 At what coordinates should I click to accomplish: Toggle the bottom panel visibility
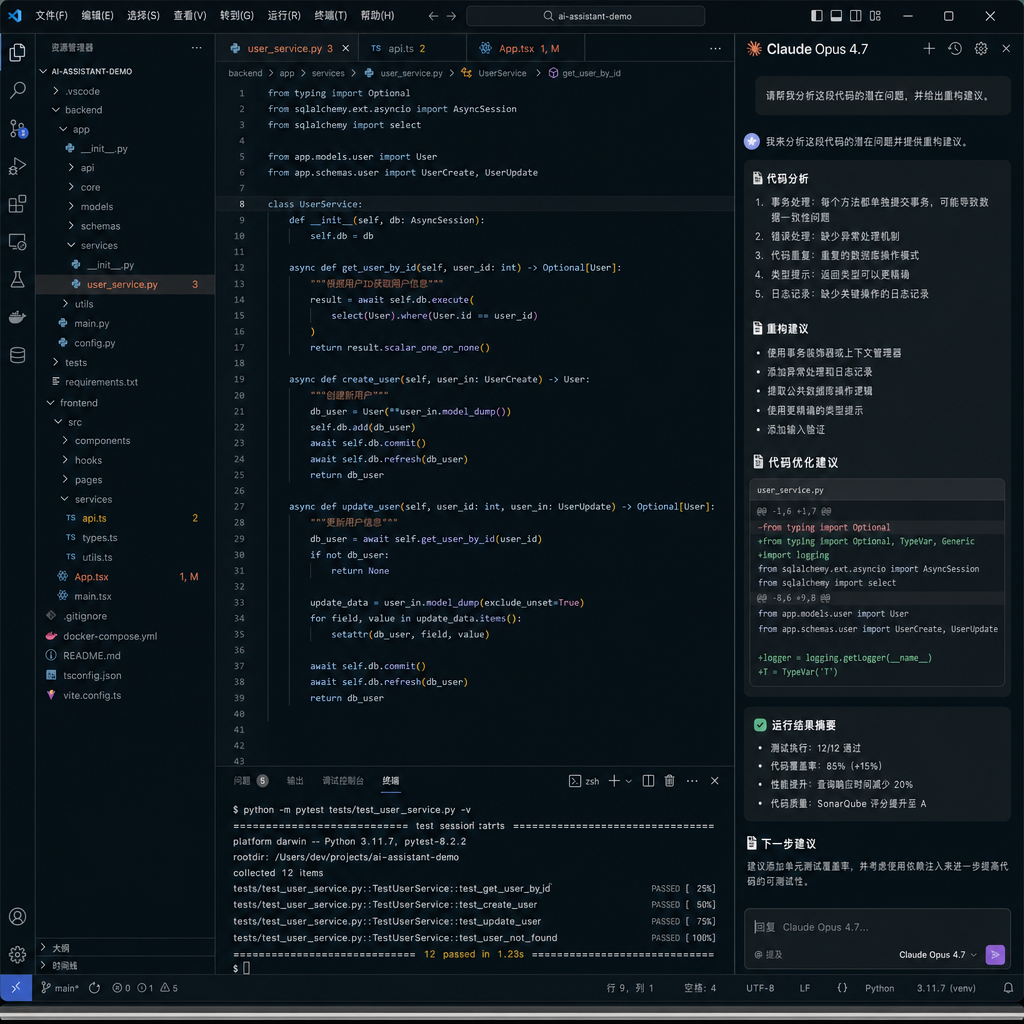pos(836,16)
